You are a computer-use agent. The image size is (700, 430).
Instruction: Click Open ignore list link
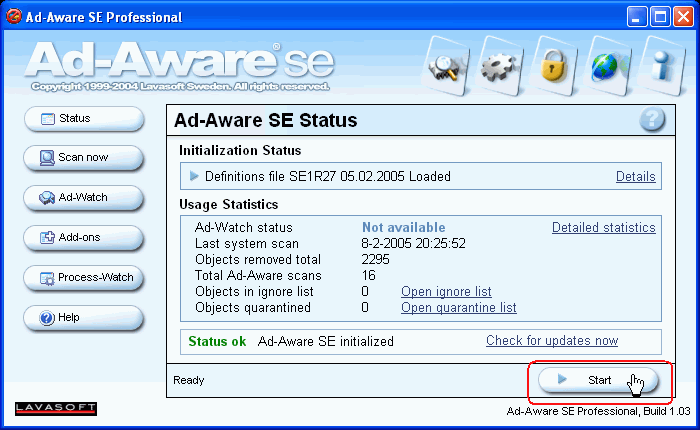446,292
